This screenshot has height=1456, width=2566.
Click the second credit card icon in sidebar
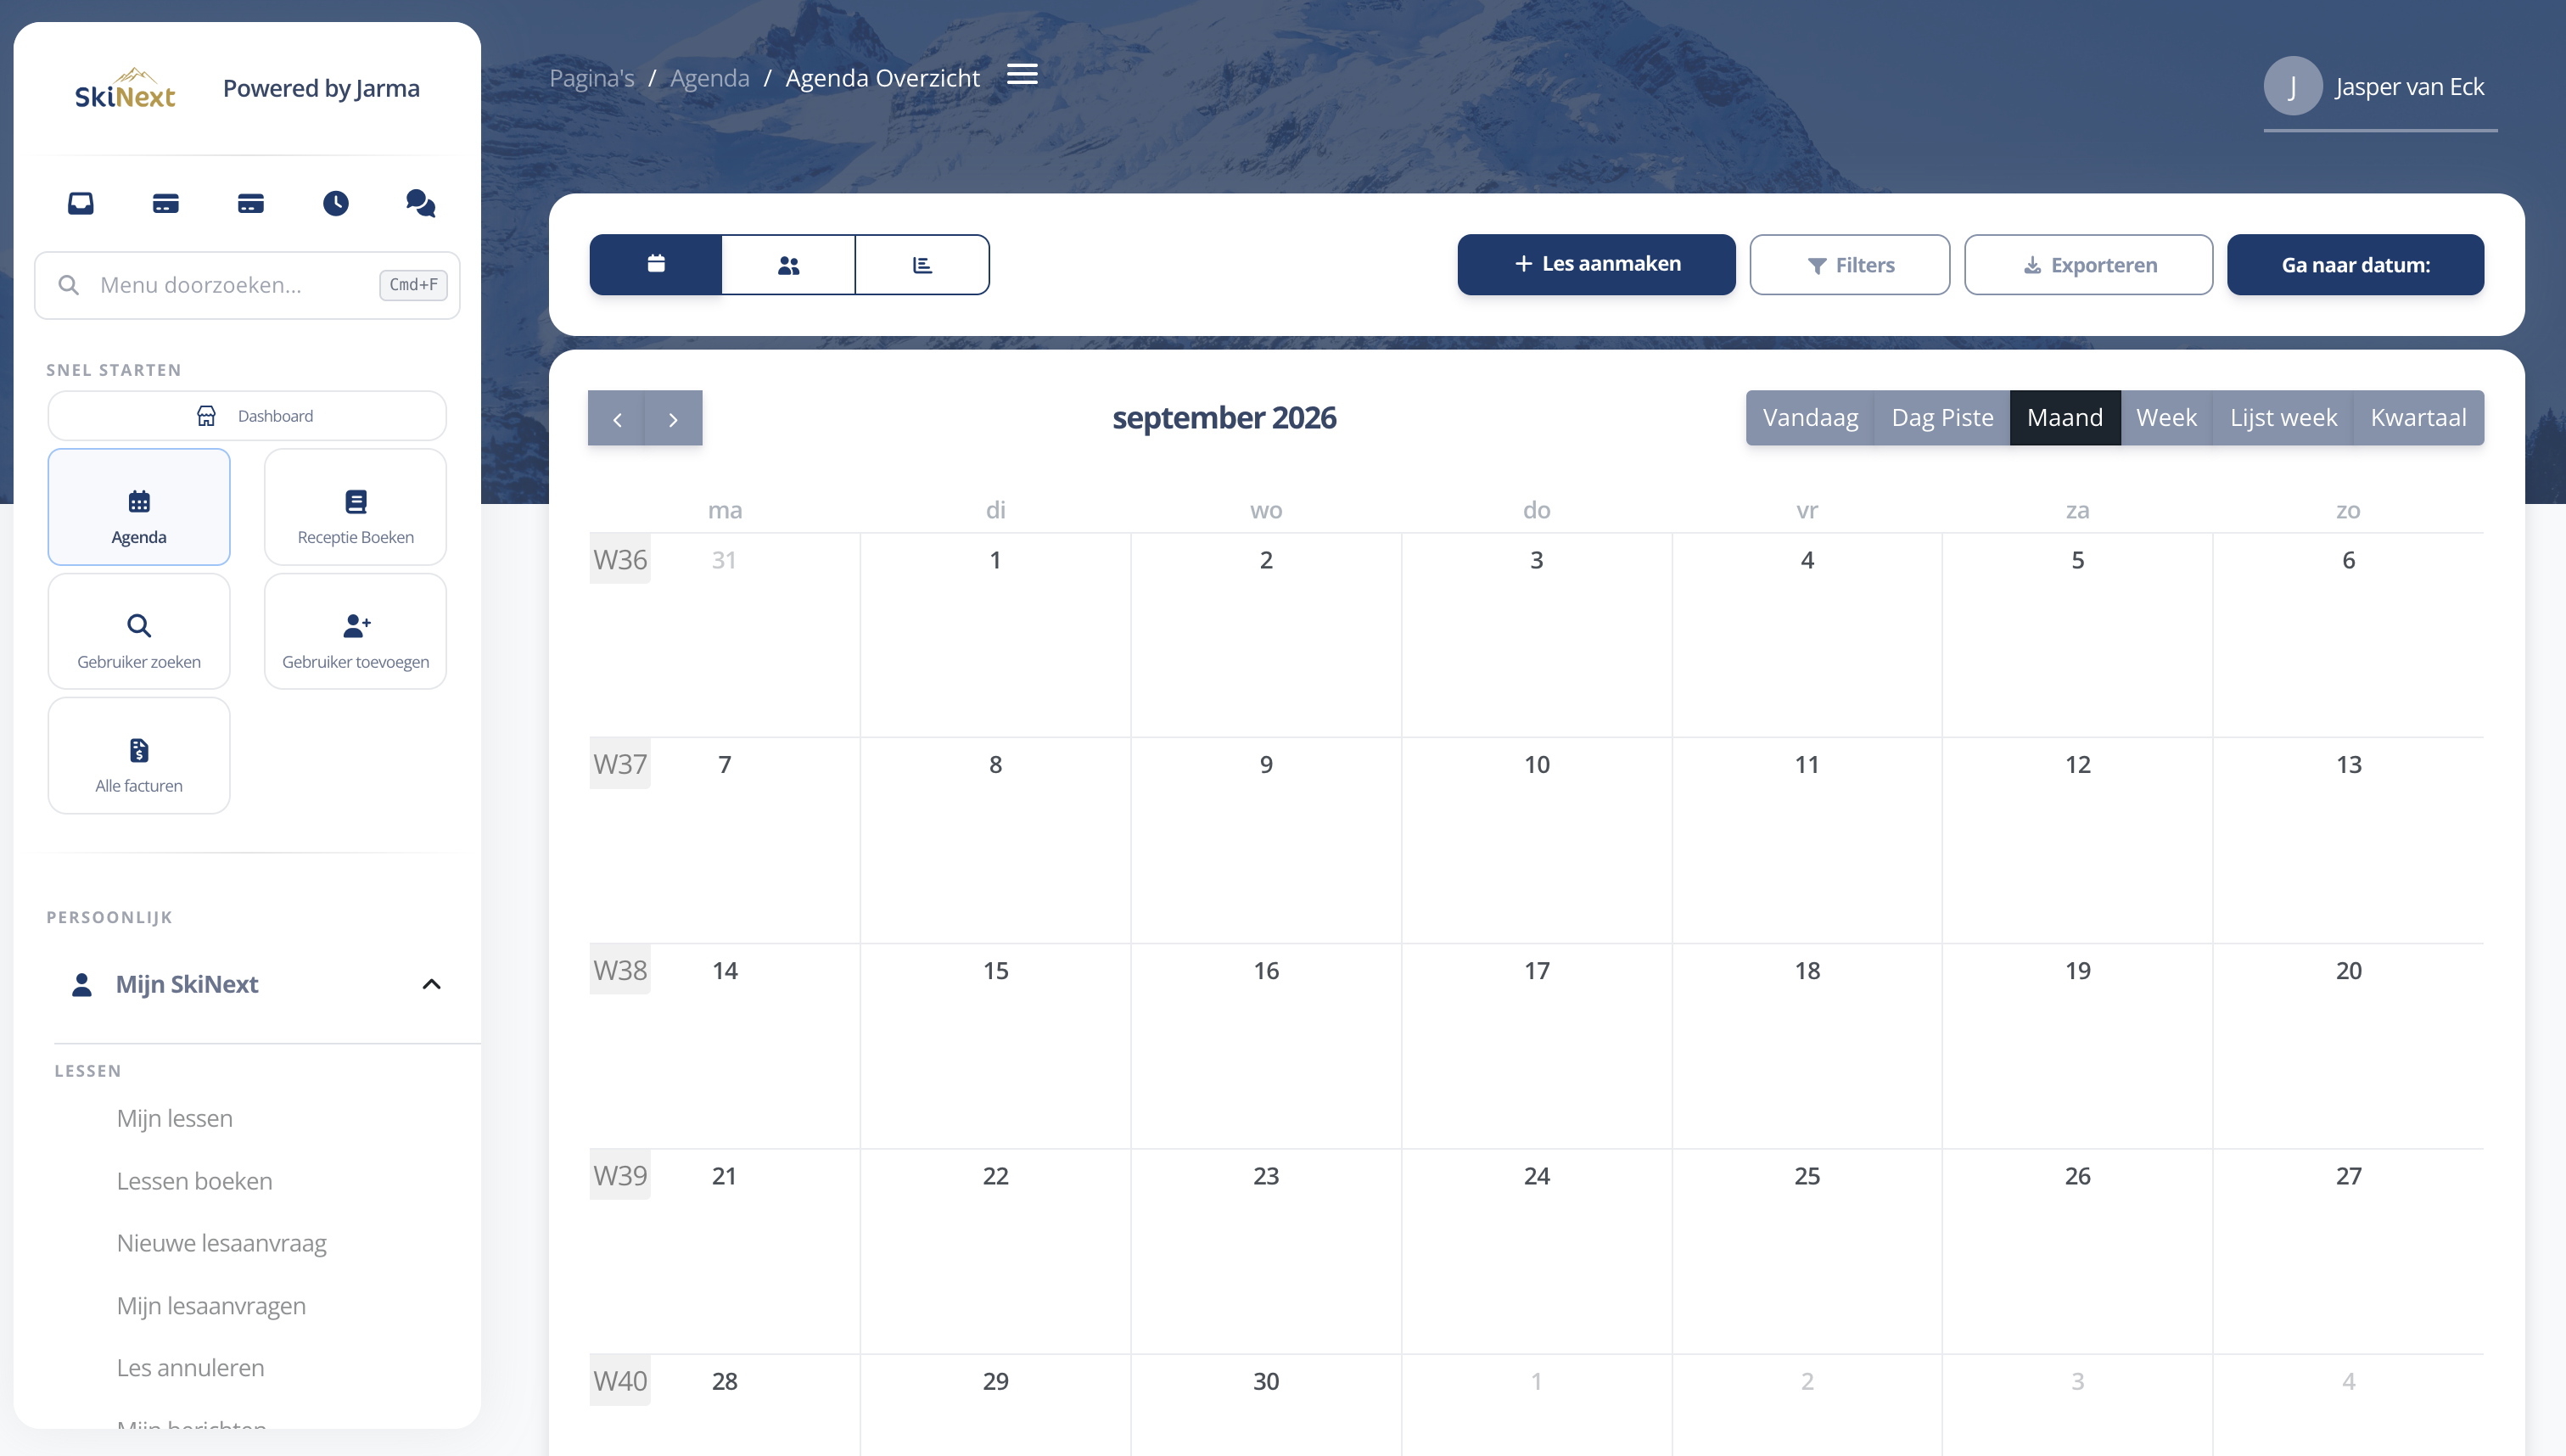pos(251,203)
